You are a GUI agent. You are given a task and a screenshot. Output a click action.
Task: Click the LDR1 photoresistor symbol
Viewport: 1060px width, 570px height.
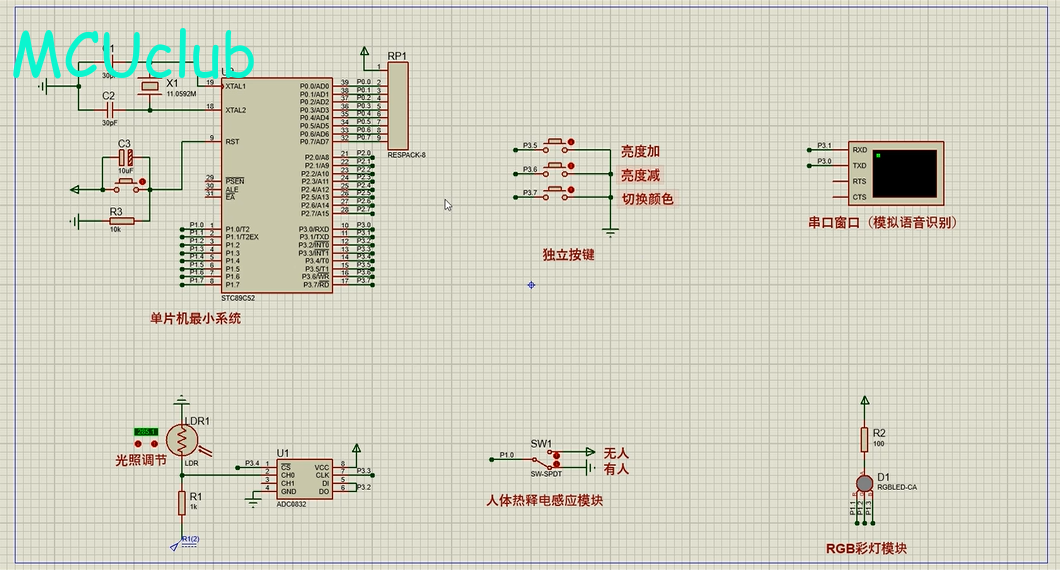tap(182, 439)
